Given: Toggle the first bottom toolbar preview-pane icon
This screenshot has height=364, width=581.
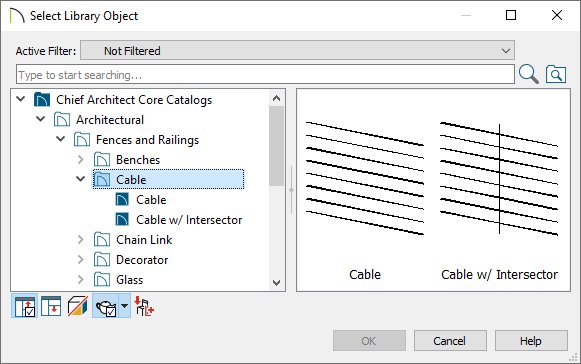Looking at the screenshot, I should pos(24,306).
